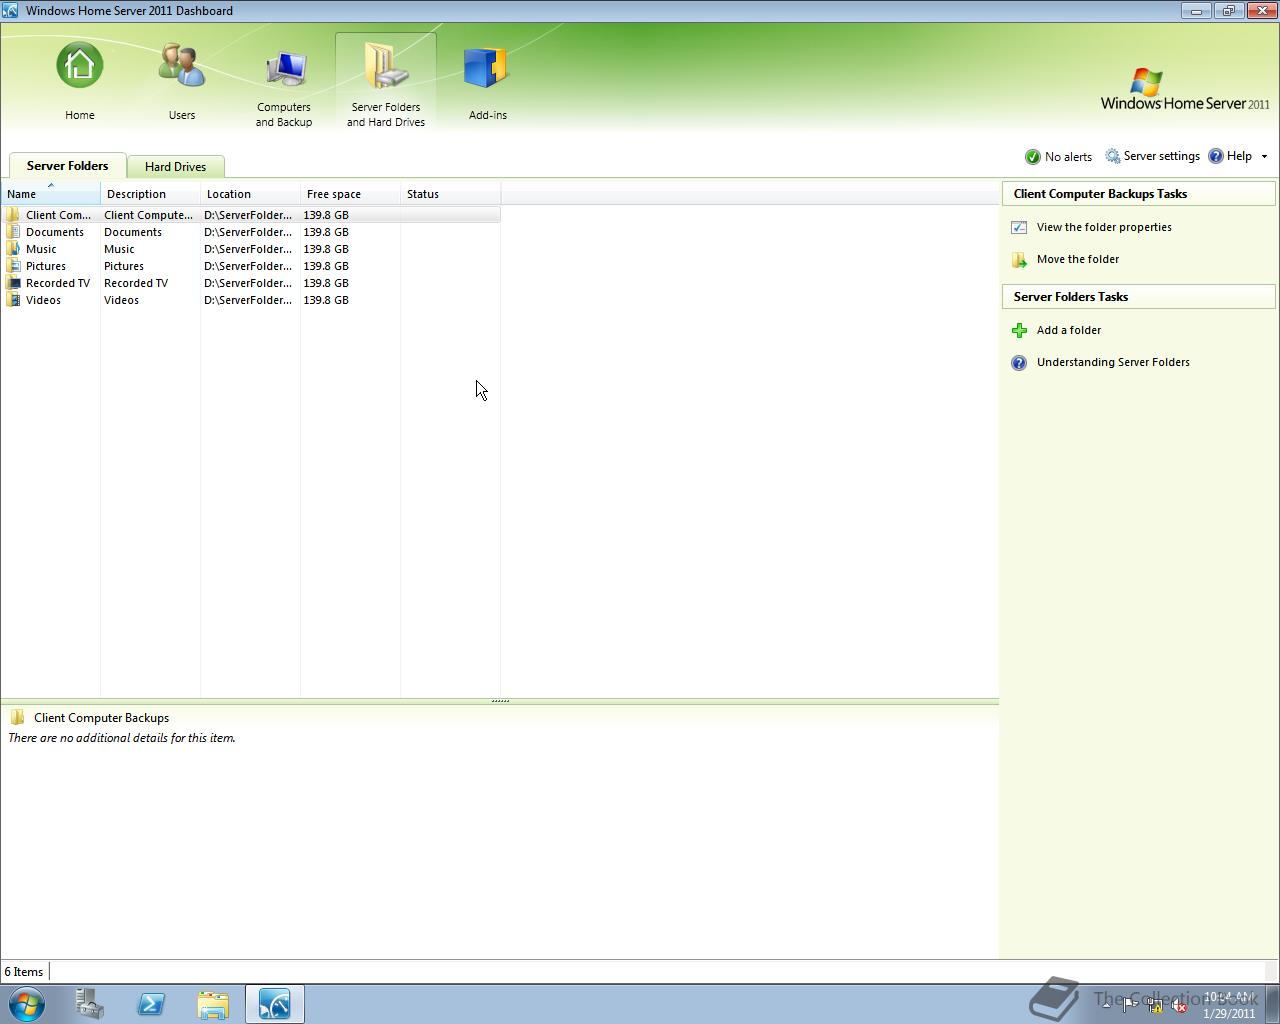Open Server Manager from the taskbar

(89, 1003)
